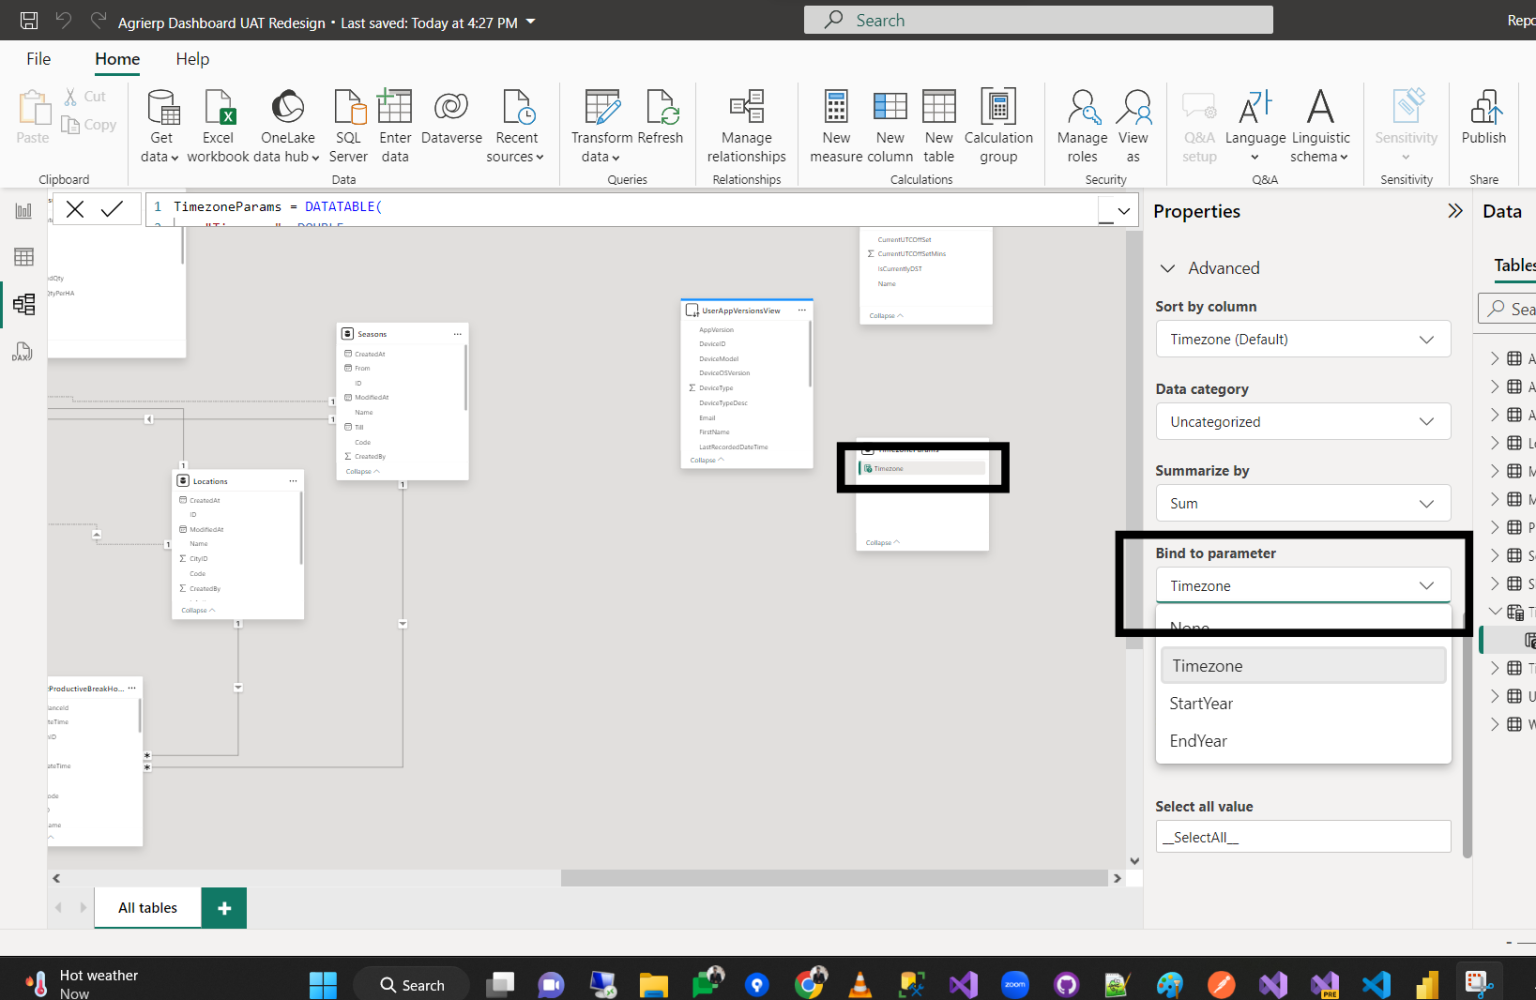Open Enter data
This screenshot has height=1000, width=1536.
395,123
